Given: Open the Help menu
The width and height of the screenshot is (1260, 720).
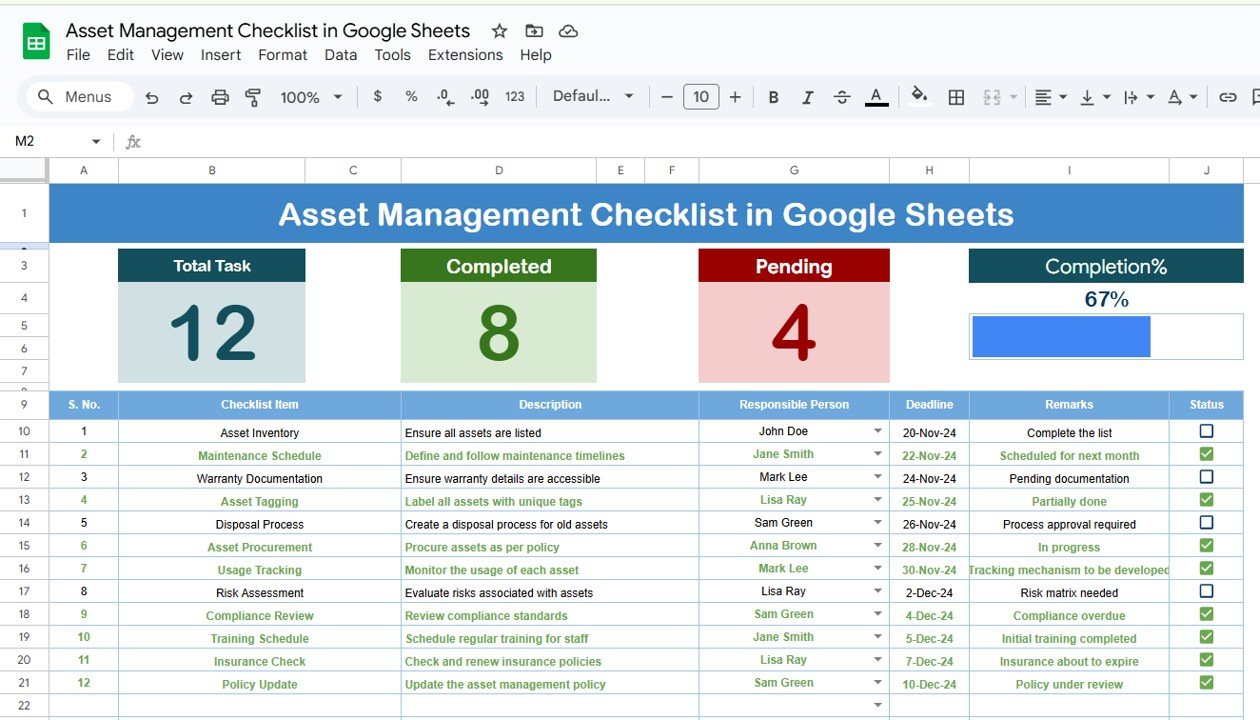Looking at the screenshot, I should click(x=536, y=55).
